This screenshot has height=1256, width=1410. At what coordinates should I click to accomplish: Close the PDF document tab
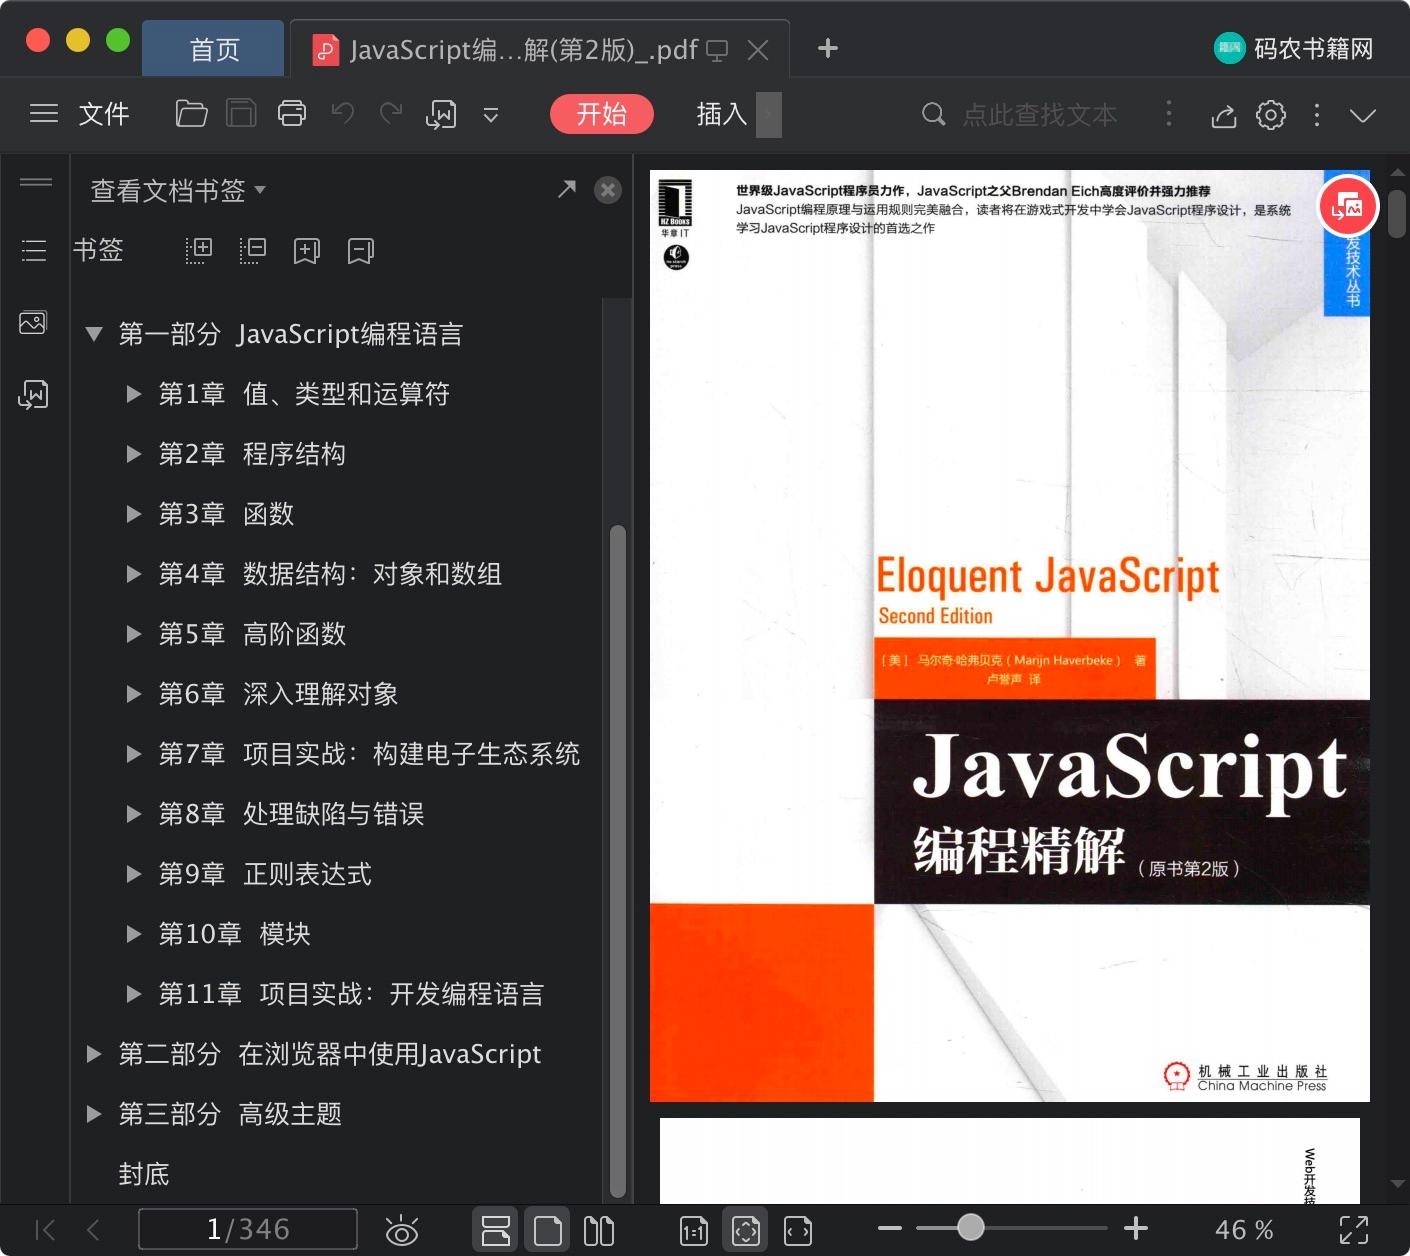pos(759,50)
